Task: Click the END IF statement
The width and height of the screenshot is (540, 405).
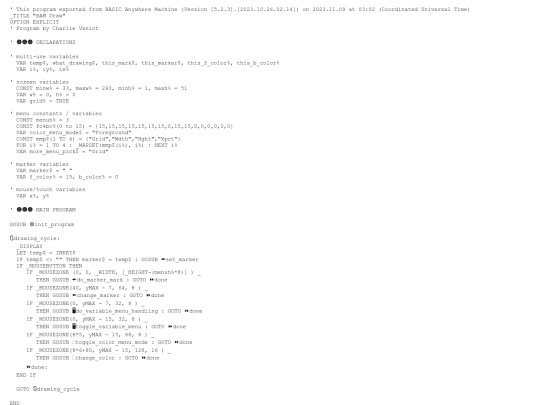Action: 26,375
